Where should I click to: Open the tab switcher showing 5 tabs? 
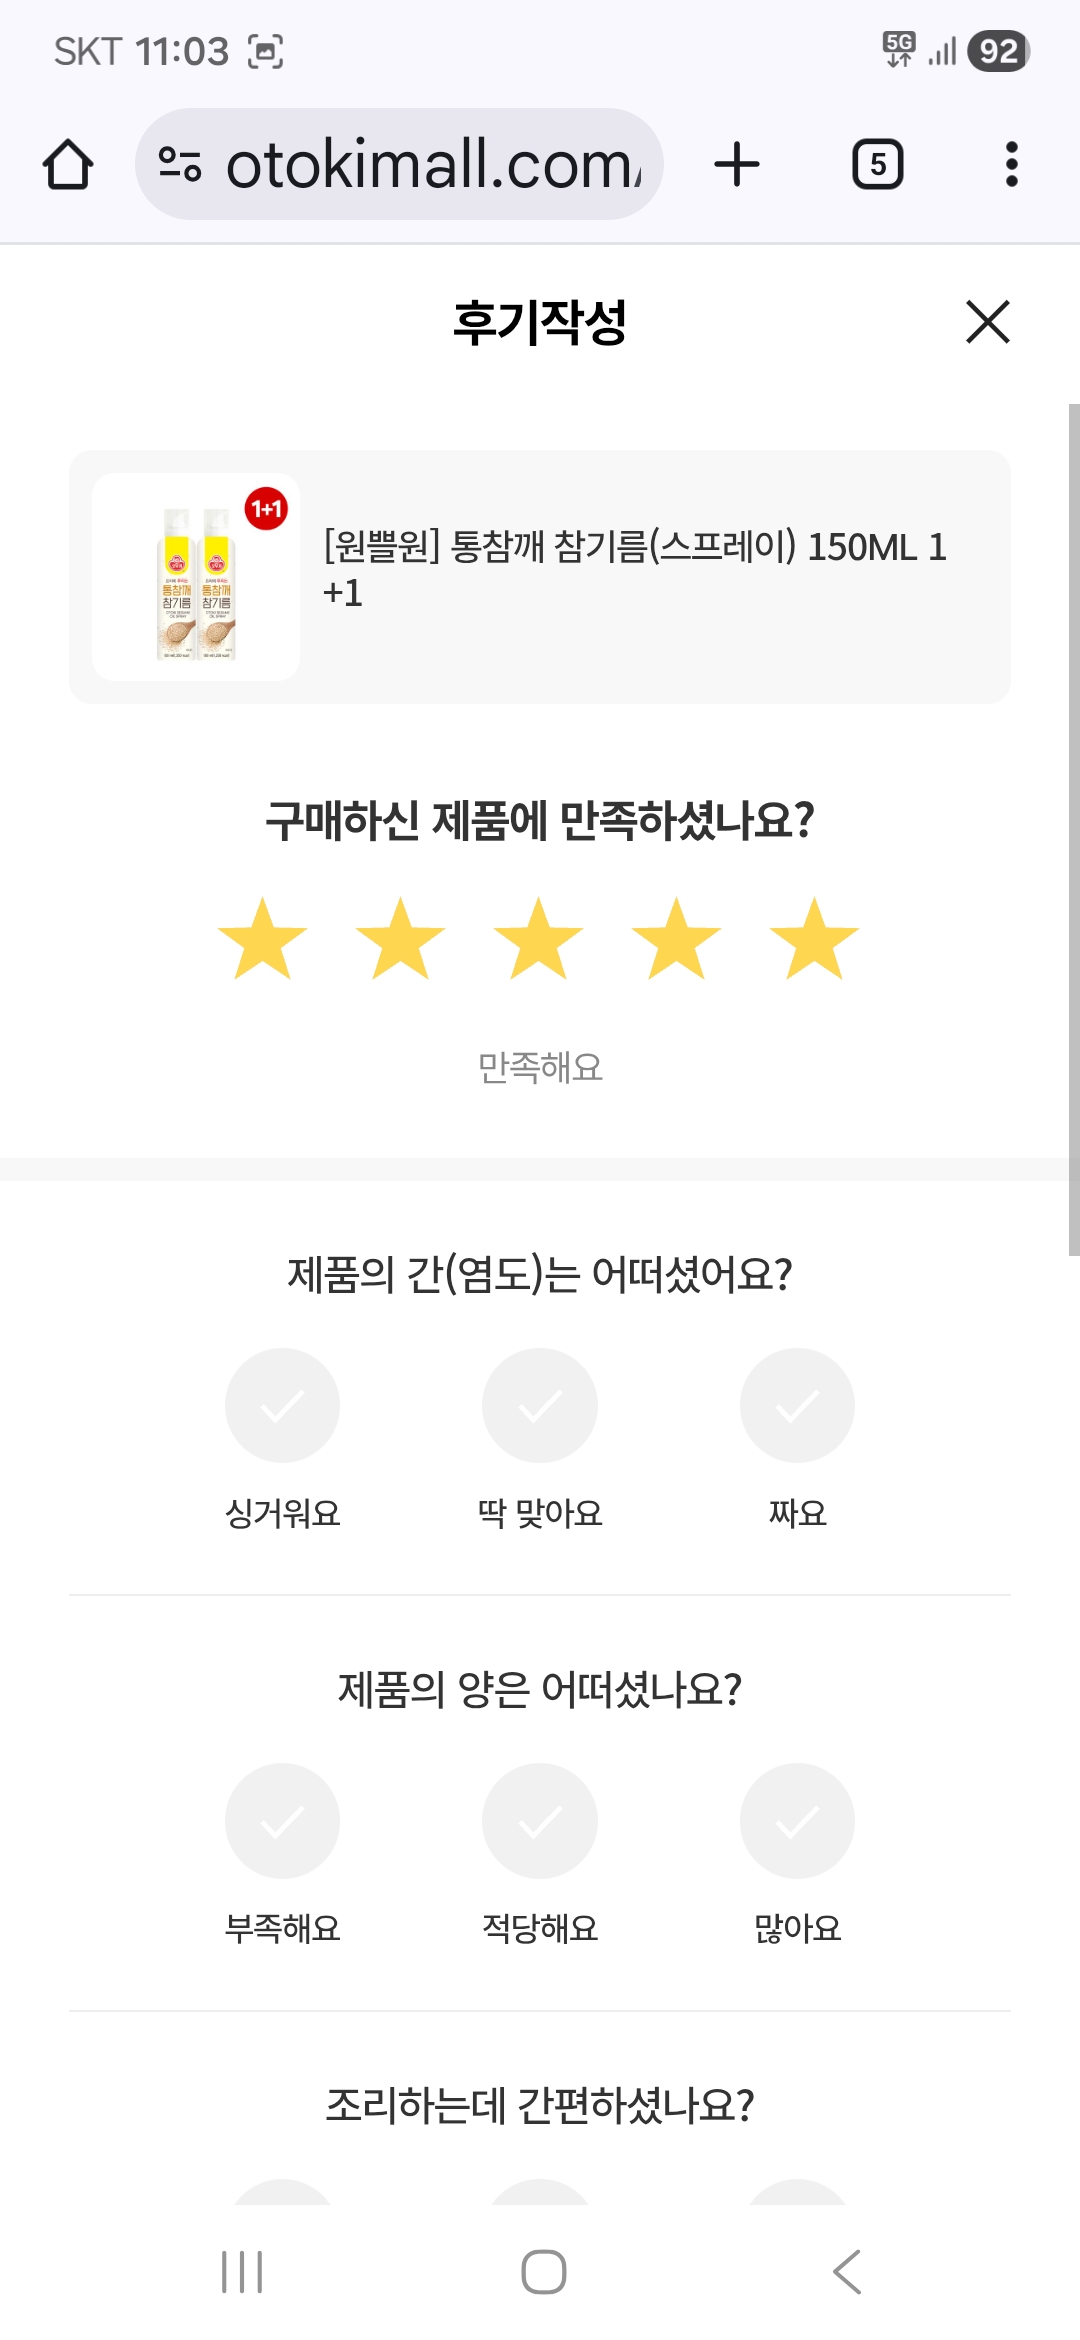[x=877, y=165]
